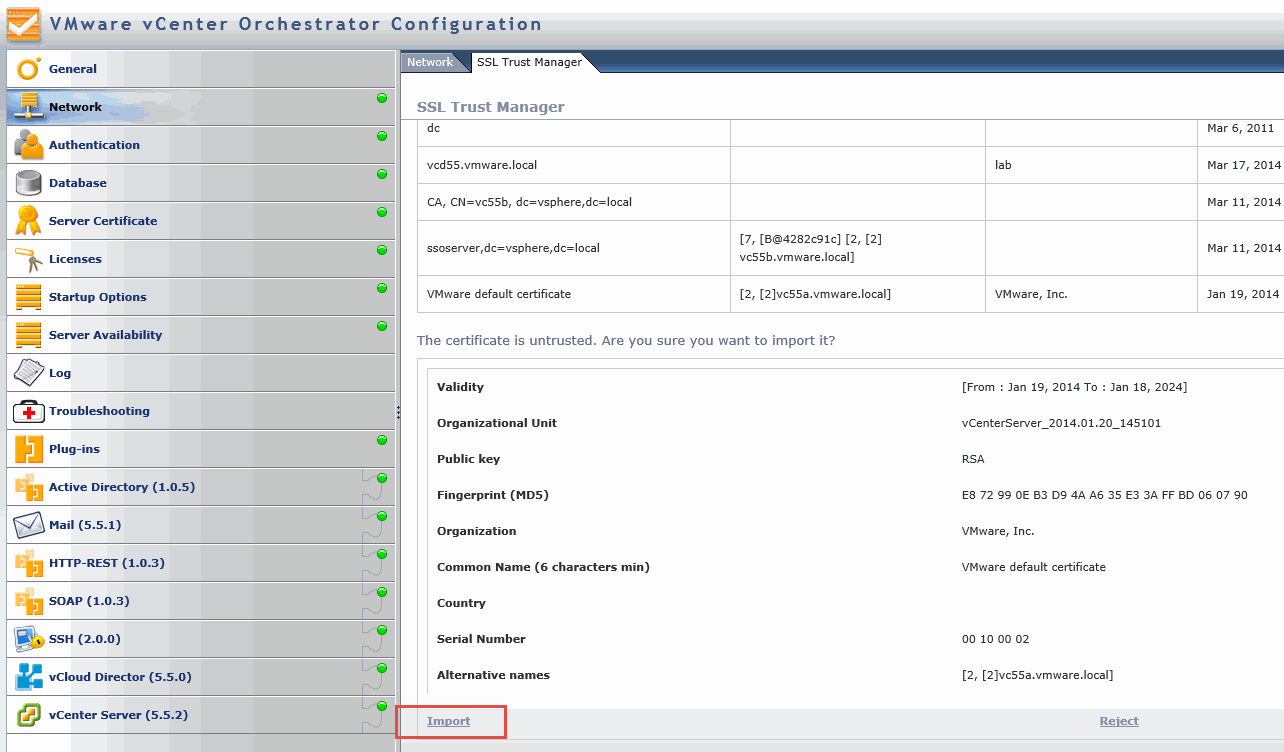Click the sidebar splitter handle
This screenshot has width=1284, height=752.
(x=398, y=412)
